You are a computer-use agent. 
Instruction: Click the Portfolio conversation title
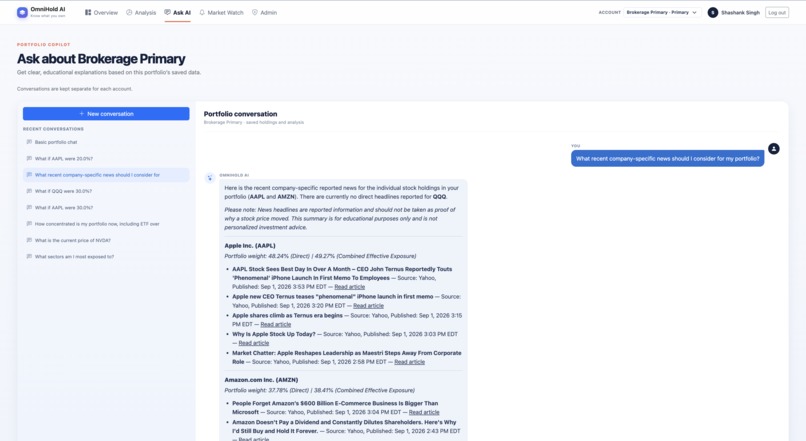[x=240, y=114]
